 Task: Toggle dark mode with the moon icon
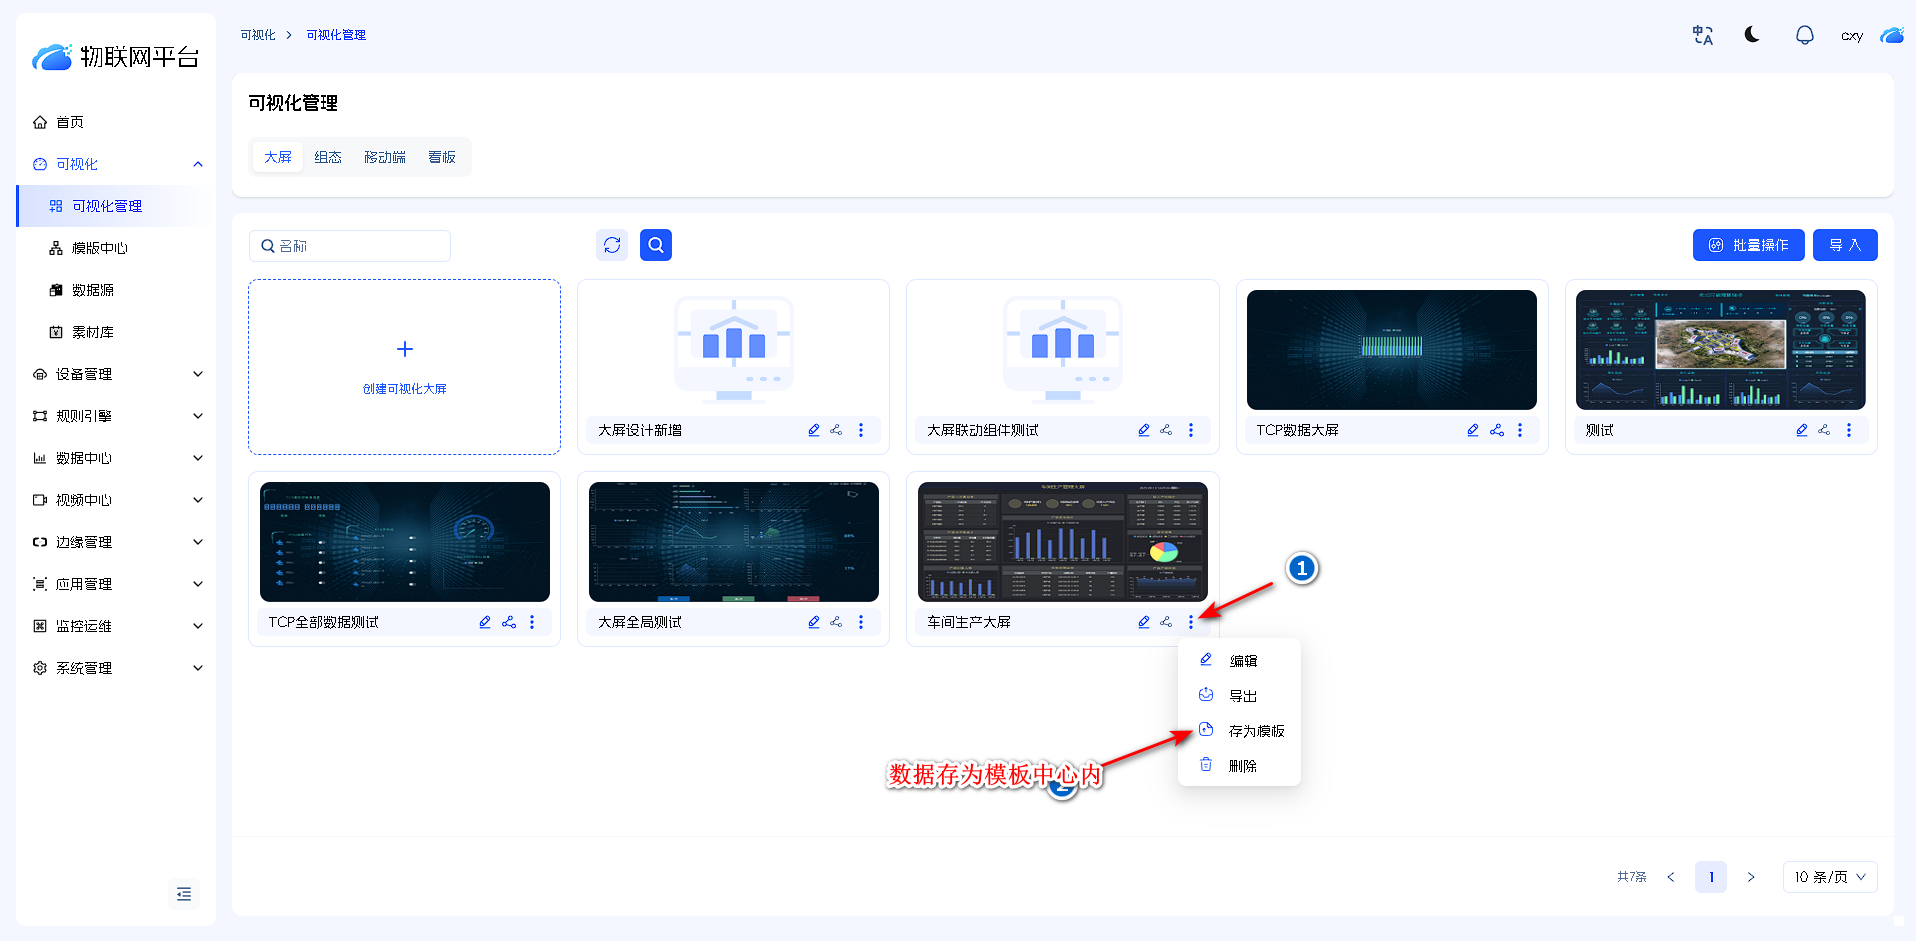click(1752, 35)
